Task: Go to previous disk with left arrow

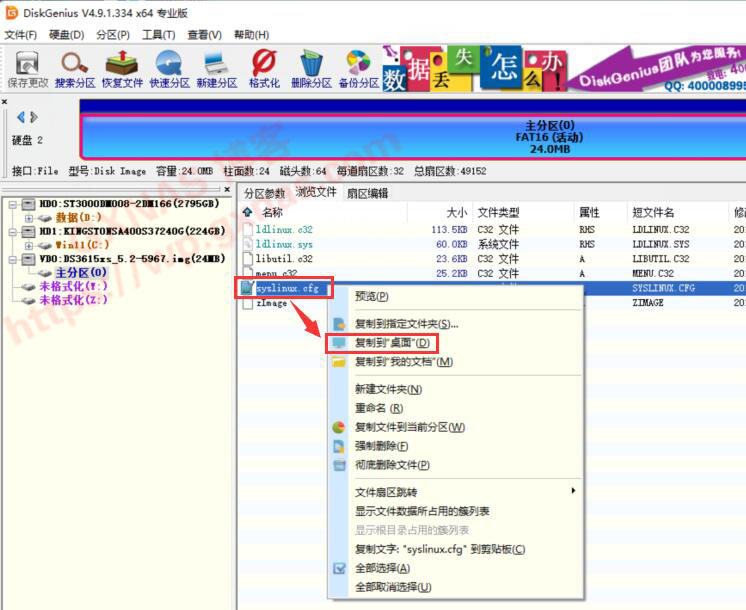Action: pyautogui.click(x=21, y=118)
